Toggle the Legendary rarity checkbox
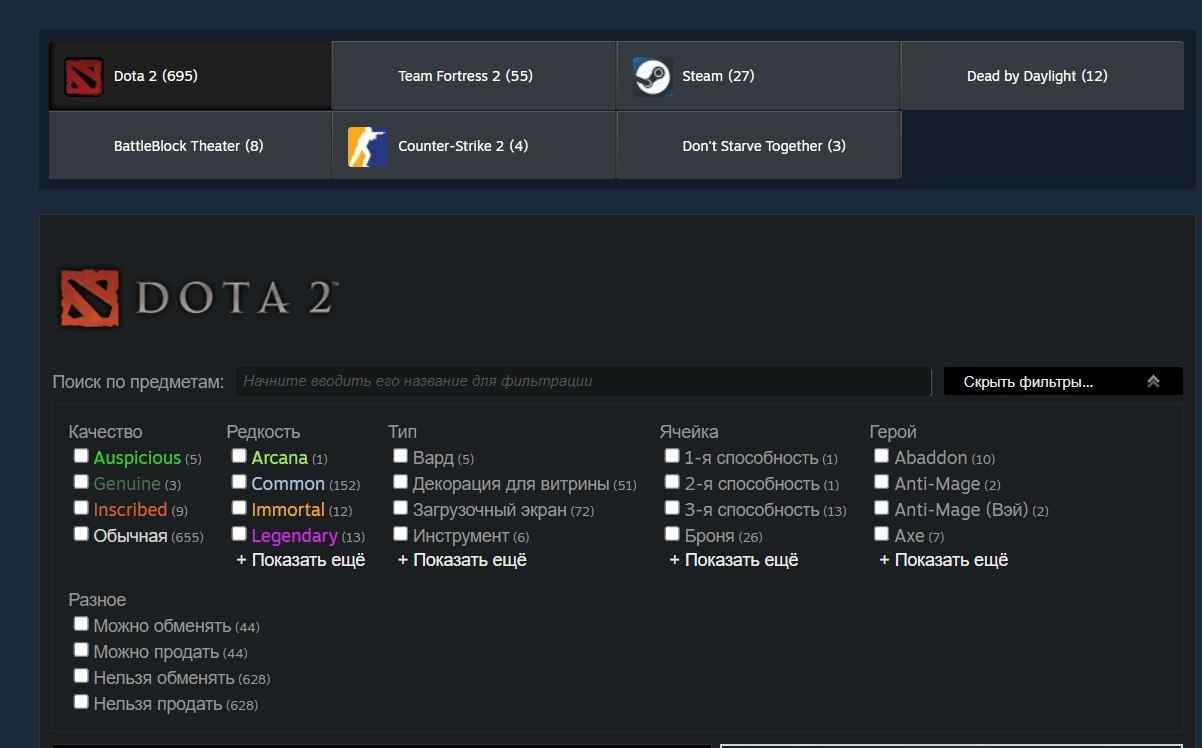This screenshot has width=1202, height=748. coord(239,534)
